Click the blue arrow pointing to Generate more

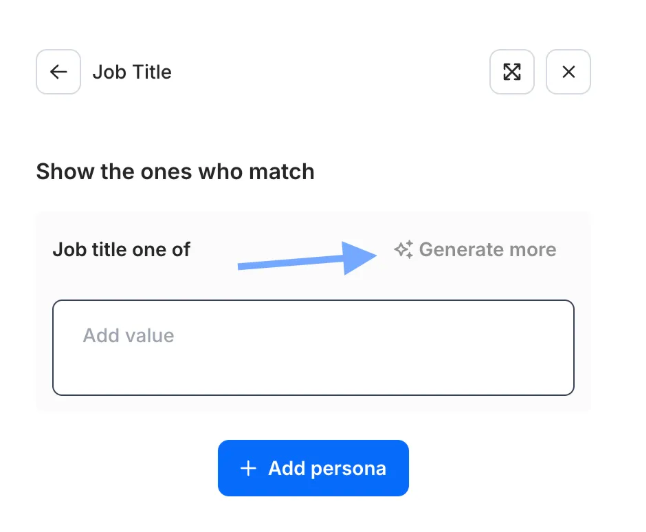pyautogui.click(x=307, y=258)
